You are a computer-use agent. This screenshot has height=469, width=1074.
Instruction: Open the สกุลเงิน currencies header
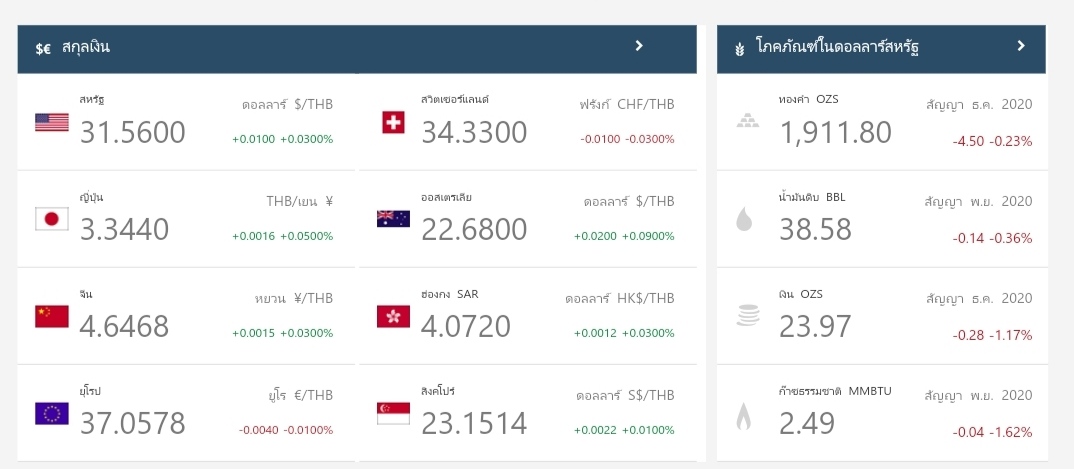[85, 47]
